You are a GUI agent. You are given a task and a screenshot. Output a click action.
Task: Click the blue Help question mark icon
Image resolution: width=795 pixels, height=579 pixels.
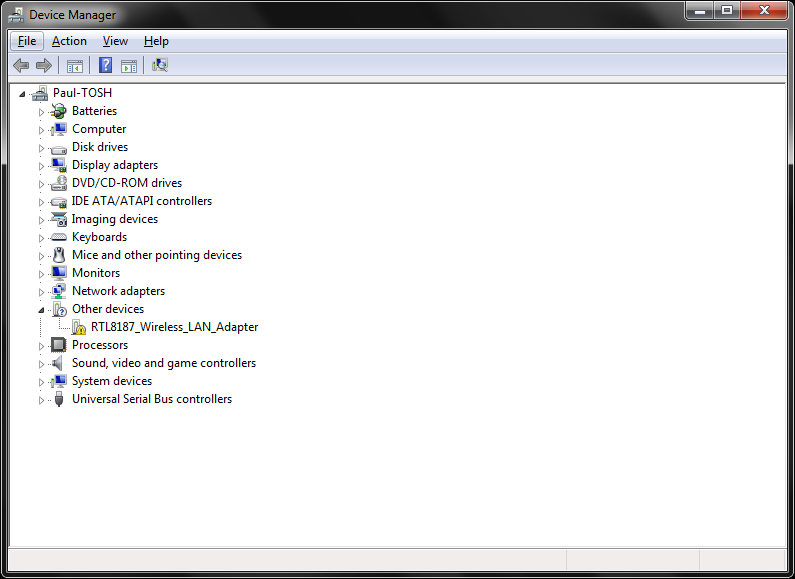point(105,66)
